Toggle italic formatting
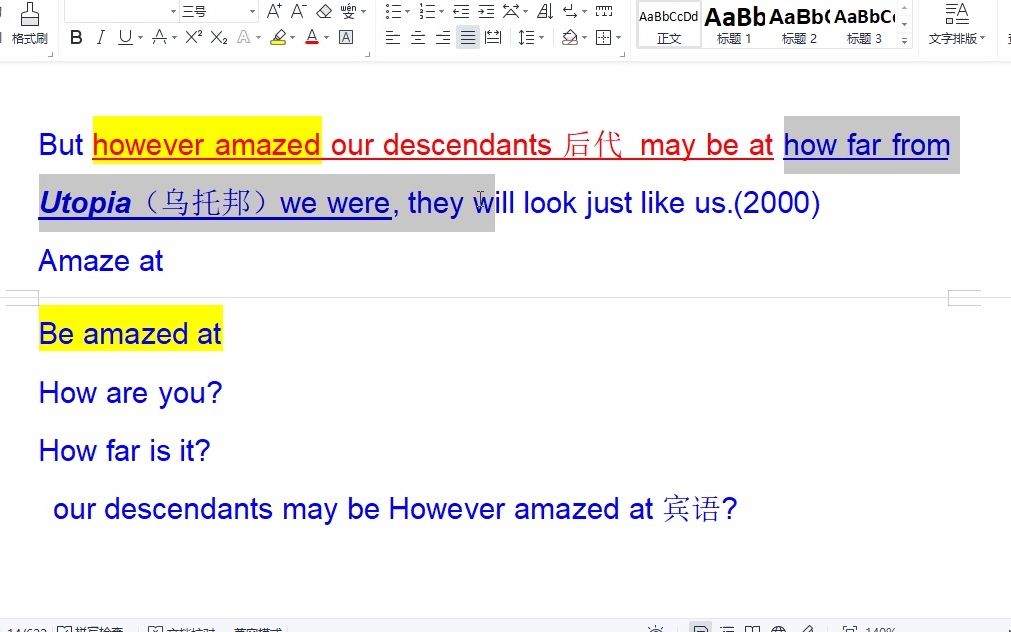 (100, 37)
